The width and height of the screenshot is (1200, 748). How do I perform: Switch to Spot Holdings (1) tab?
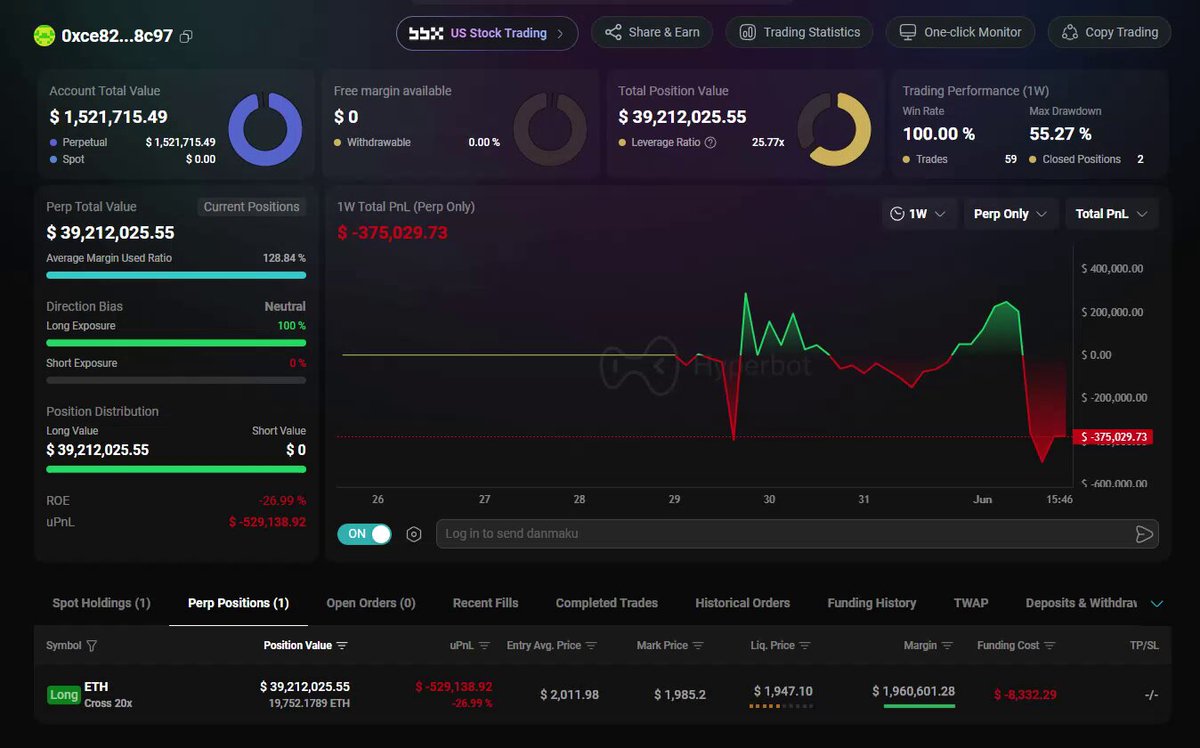coord(101,603)
